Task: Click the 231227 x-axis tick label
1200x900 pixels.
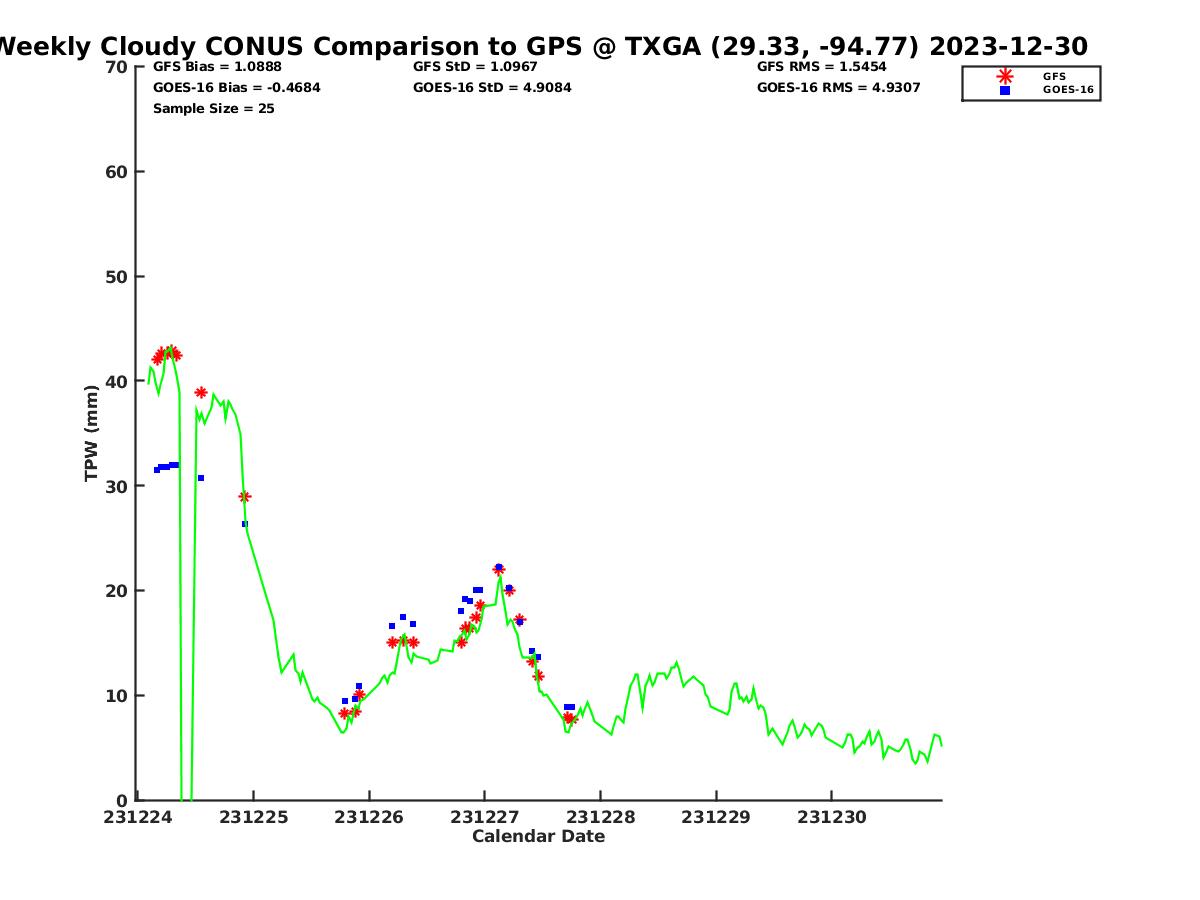Action: click(485, 818)
